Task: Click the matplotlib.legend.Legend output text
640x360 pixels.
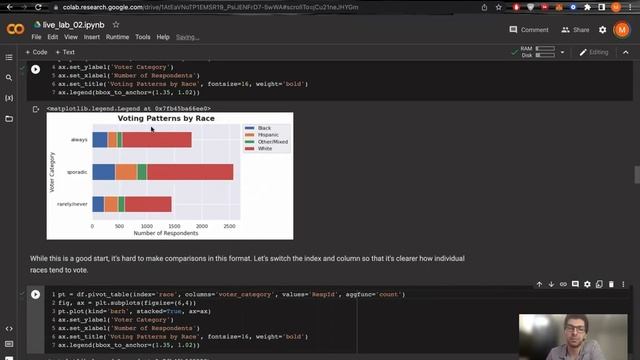Action: pos(129,109)
